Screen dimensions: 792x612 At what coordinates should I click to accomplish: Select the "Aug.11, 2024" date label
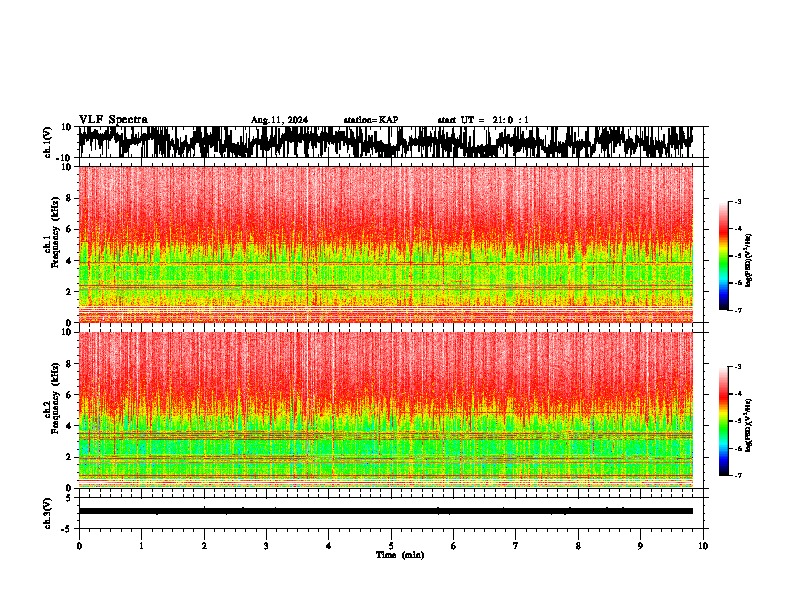coord(279,120)
